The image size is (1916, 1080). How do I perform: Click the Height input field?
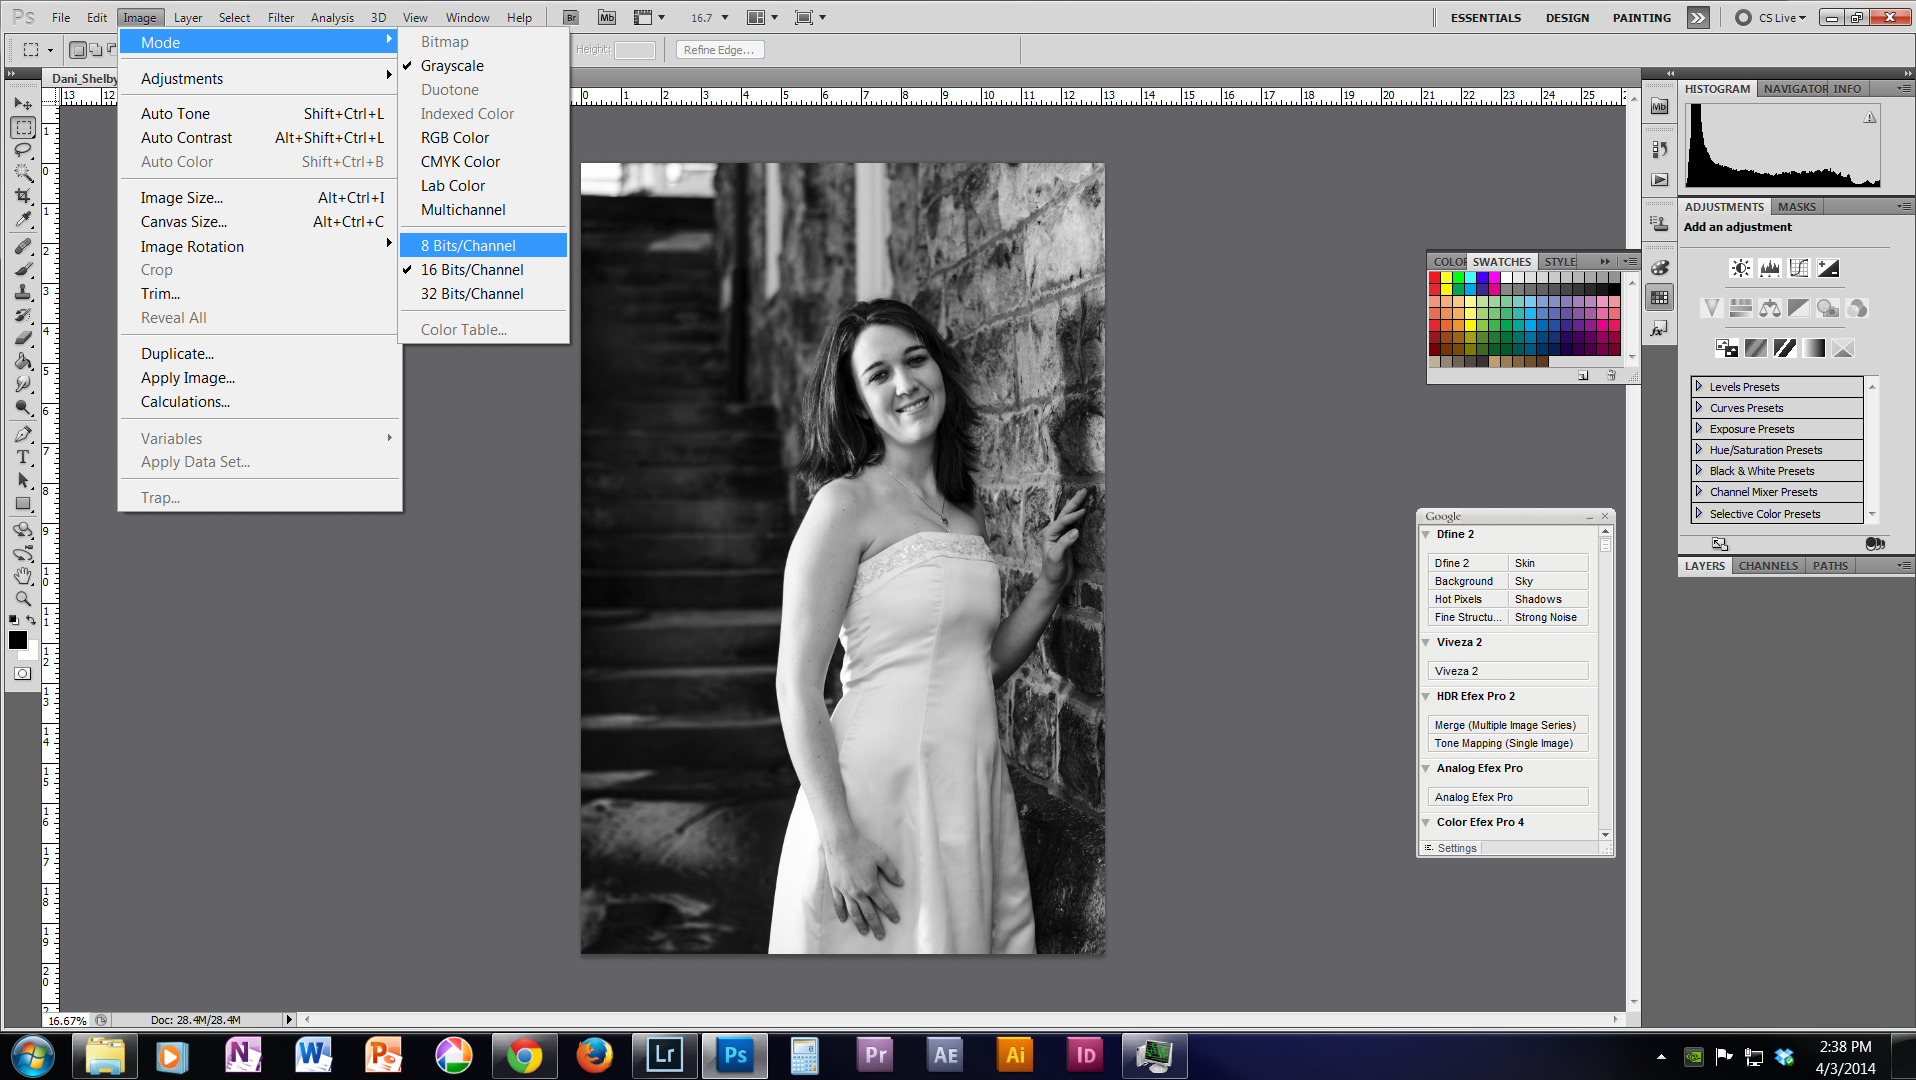[x=634, y=50]
